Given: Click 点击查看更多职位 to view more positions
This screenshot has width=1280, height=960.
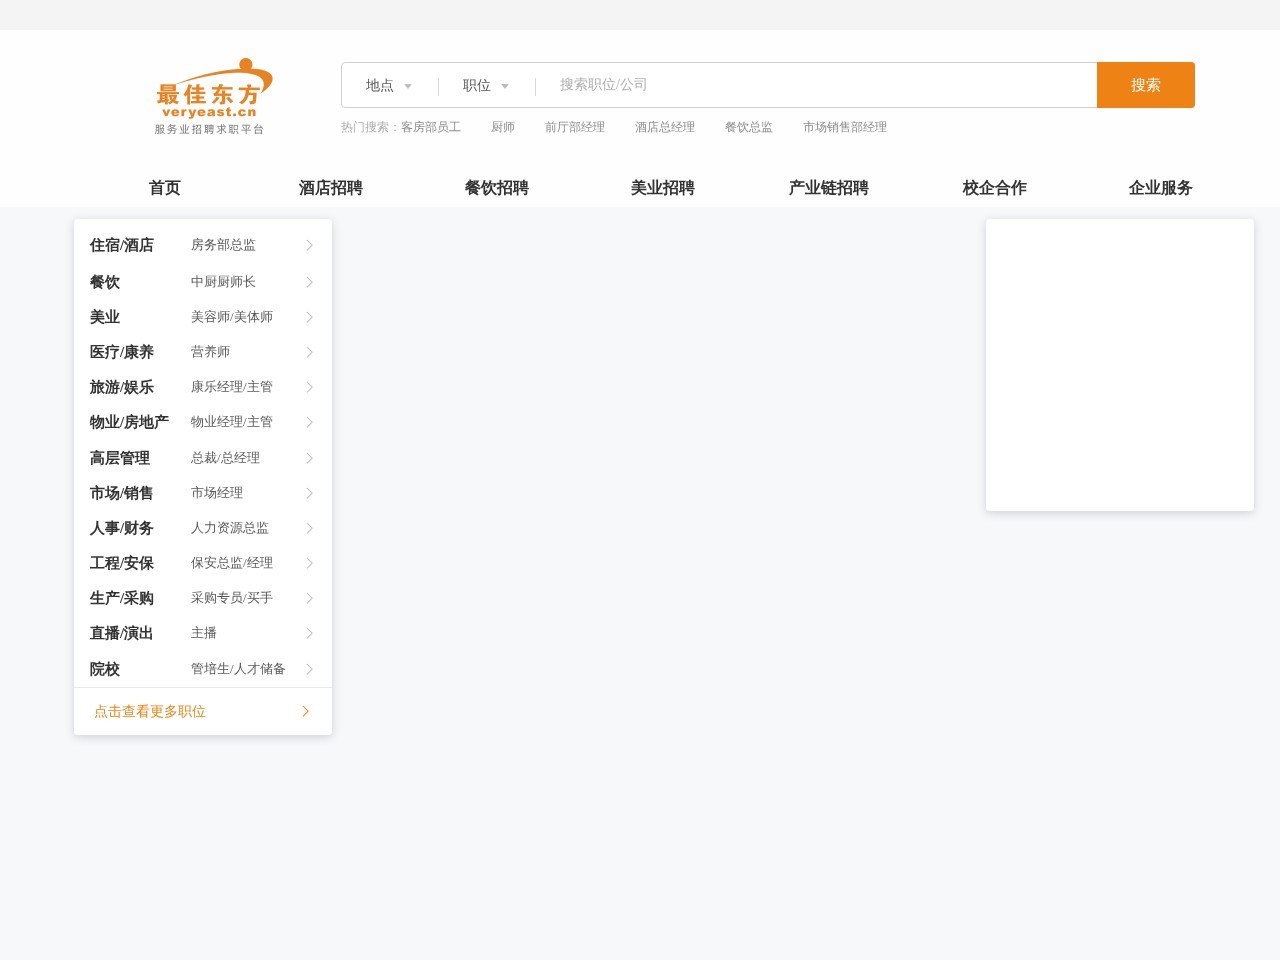Looking at the screenshot, I should [149, 711].
